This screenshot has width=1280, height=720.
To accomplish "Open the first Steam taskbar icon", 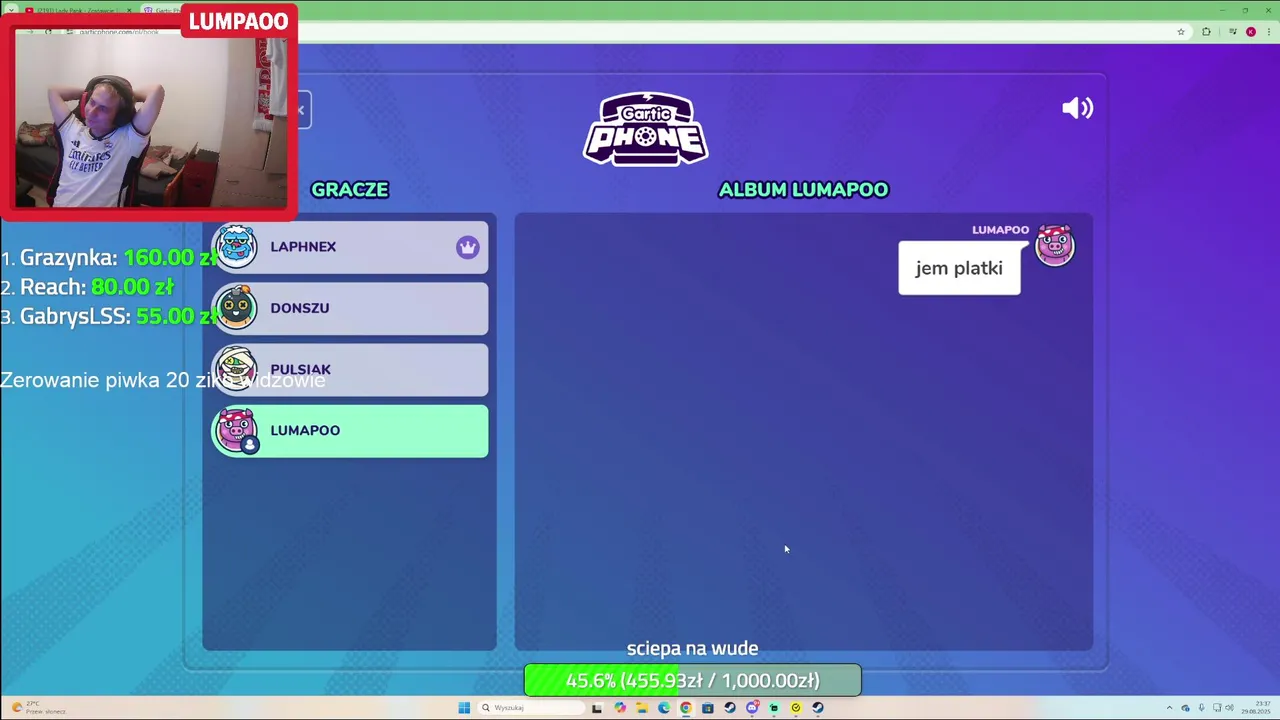I will pyautogui.click(x=730, y=708).
